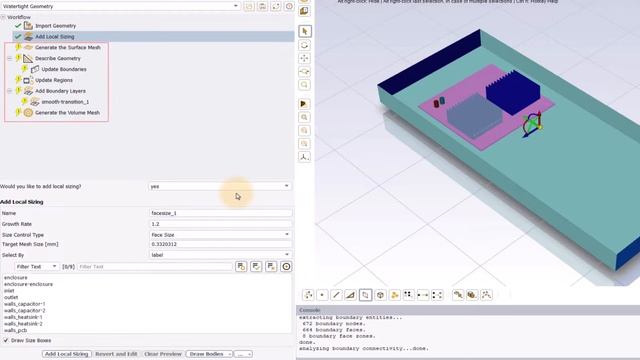Click the circular target icon beside the label filter

pyautogui.click(x=287, y=267)
